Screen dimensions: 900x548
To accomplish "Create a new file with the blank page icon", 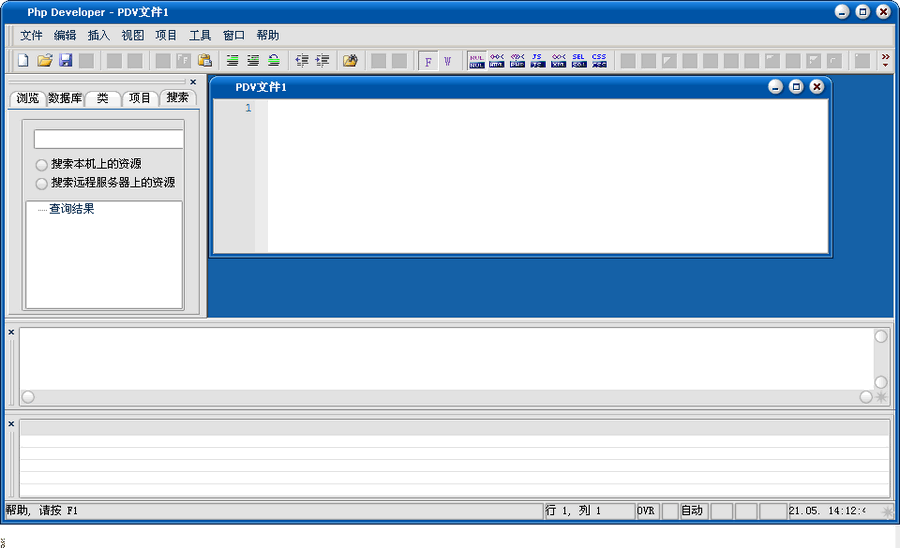I will [x=23, y=60].
